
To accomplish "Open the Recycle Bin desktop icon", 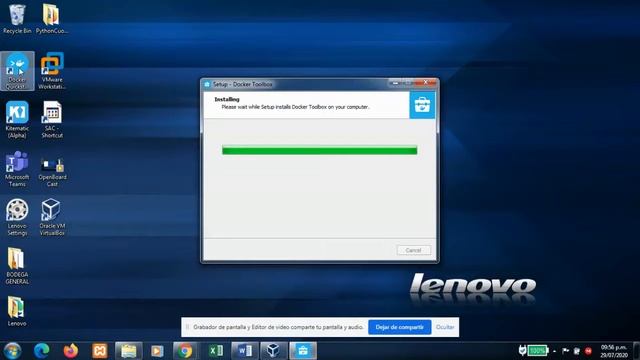I will [17, 19].
